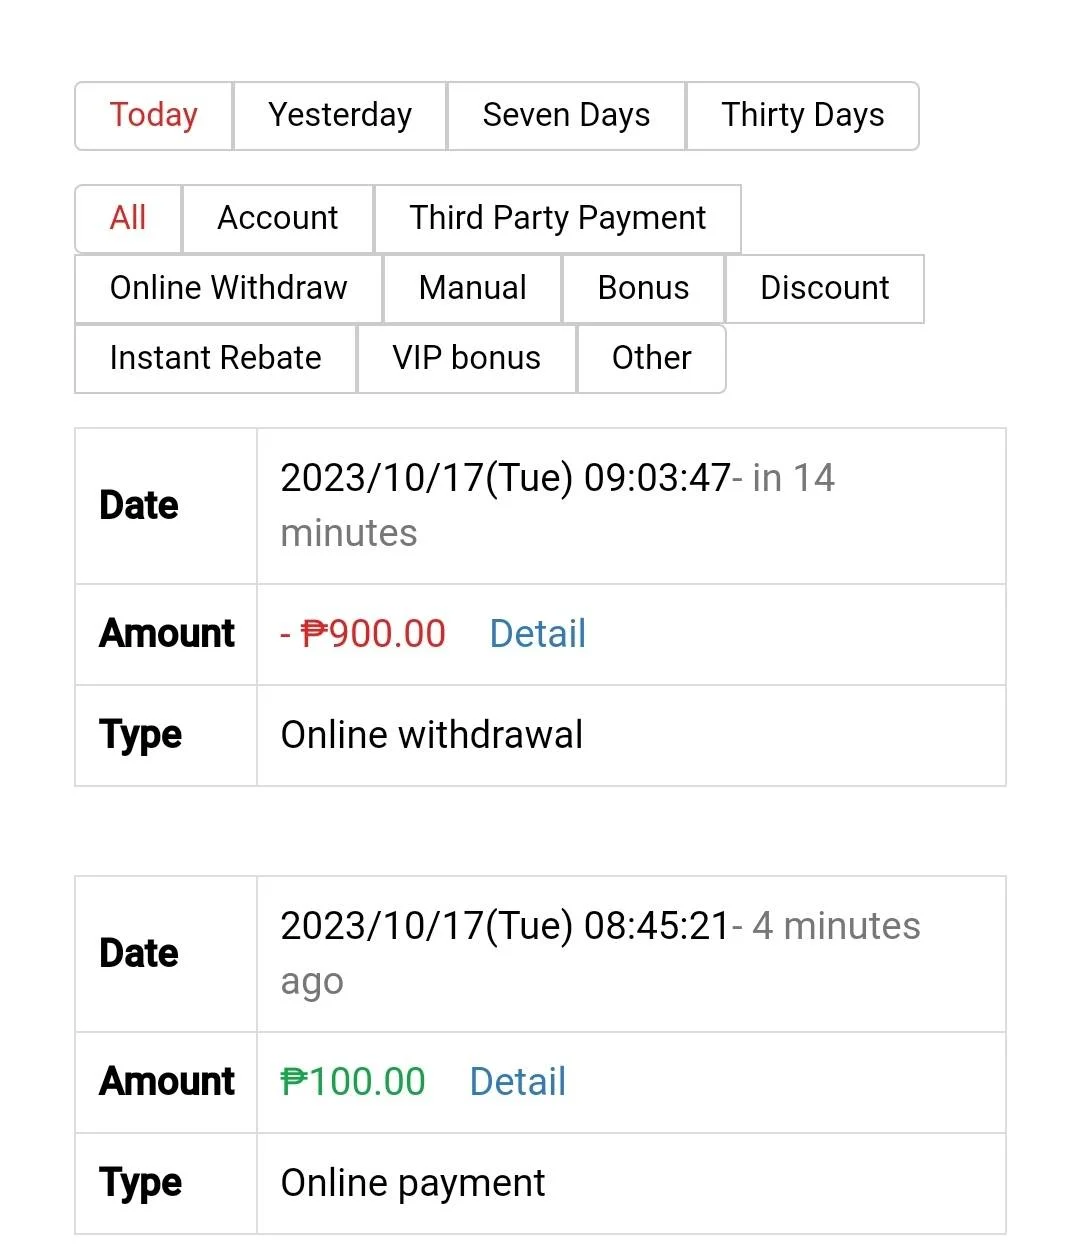
Task: Show Thirty Days history
Action: [803, 116]
